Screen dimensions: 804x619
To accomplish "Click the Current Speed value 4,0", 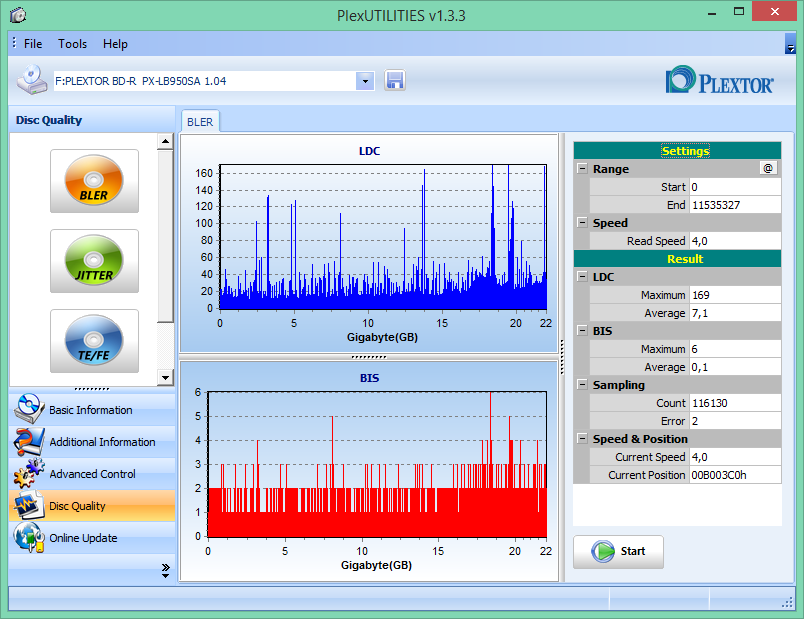I will point(735,456).
